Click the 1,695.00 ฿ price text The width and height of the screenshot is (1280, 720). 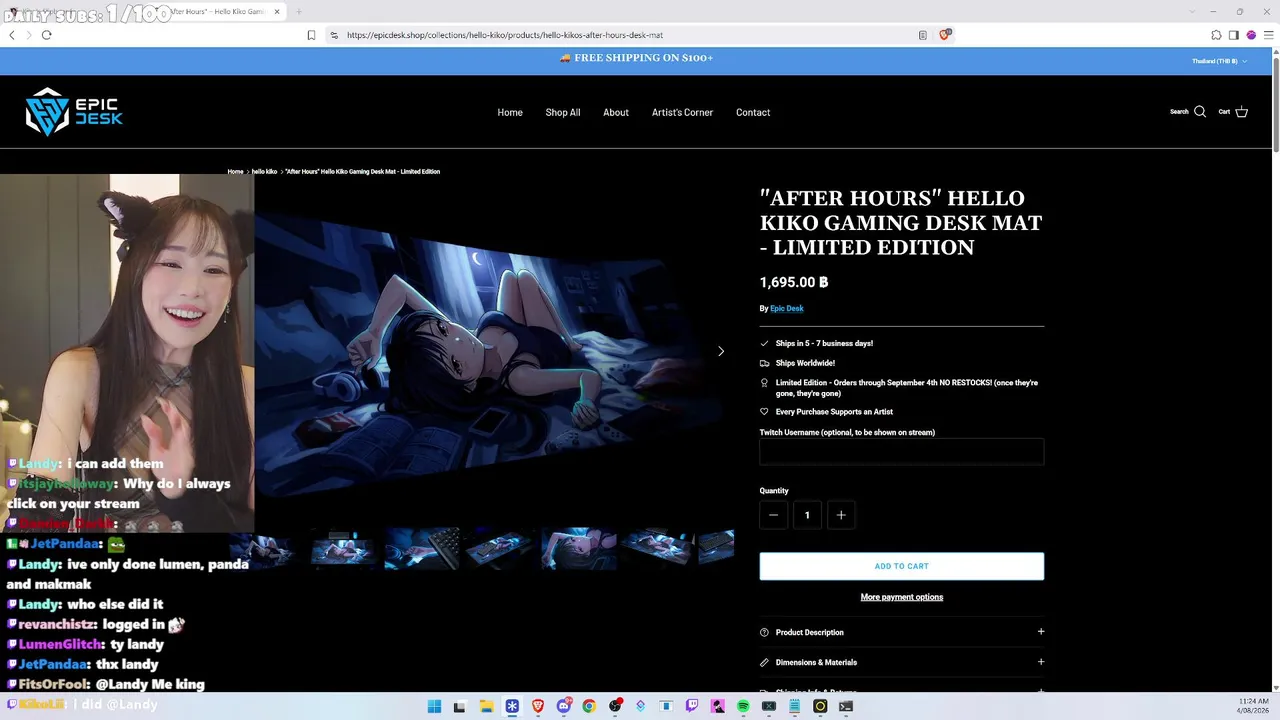pyautogui.click(x=794, y=283)
